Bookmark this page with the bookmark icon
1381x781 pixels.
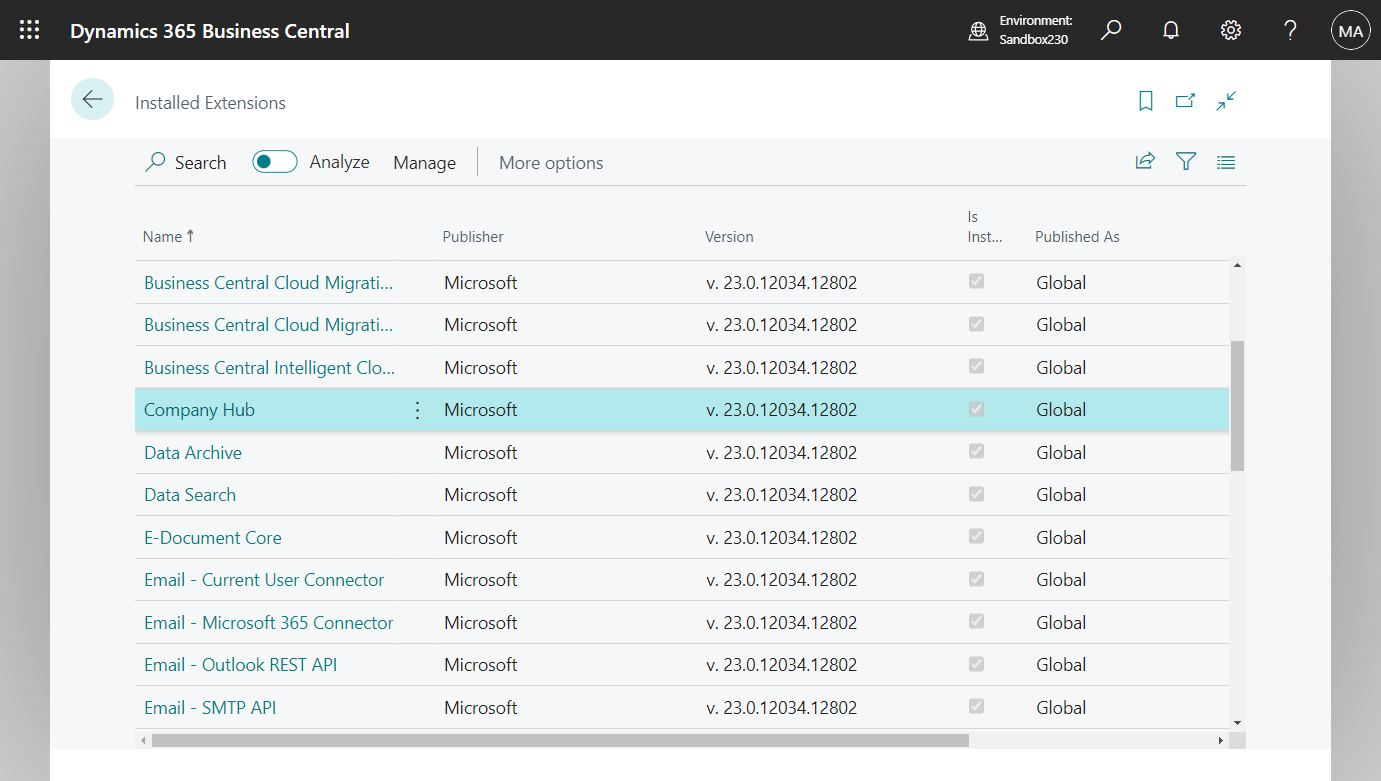[1146, 101]
